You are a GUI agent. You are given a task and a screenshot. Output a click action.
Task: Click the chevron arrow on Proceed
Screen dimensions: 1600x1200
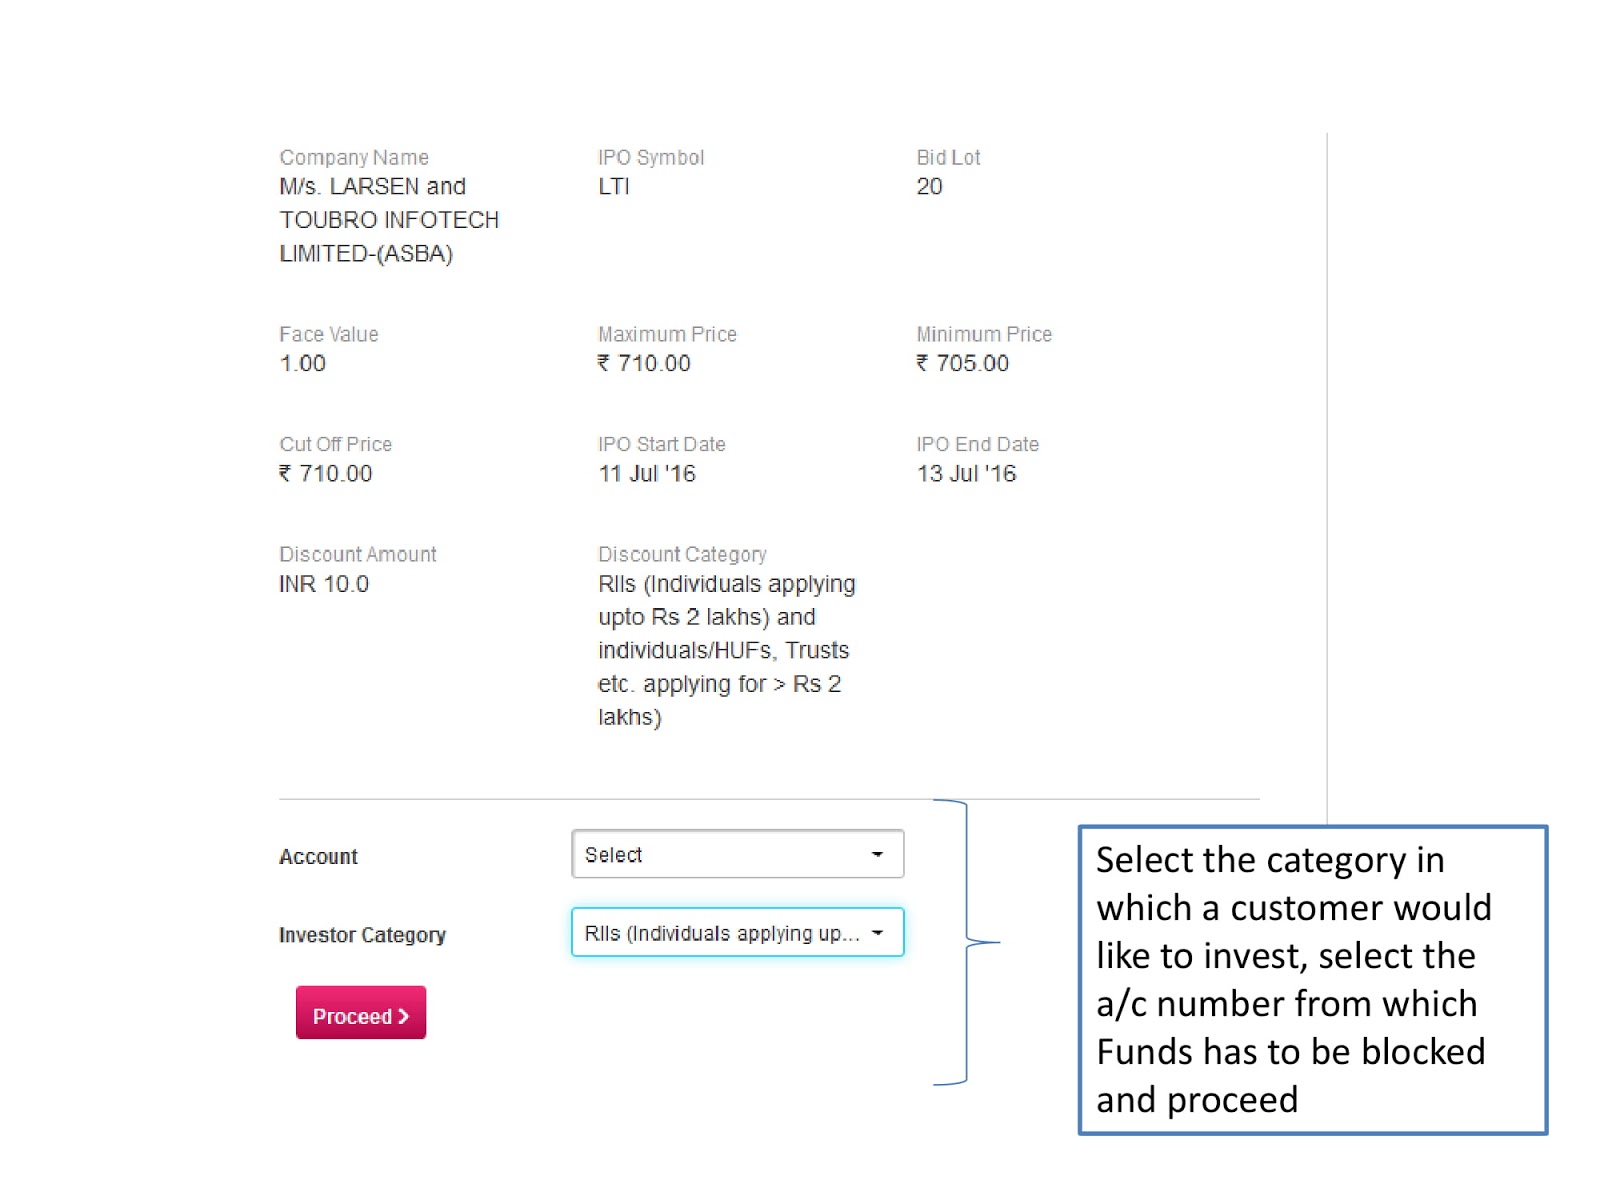(x=404, y=1016)
